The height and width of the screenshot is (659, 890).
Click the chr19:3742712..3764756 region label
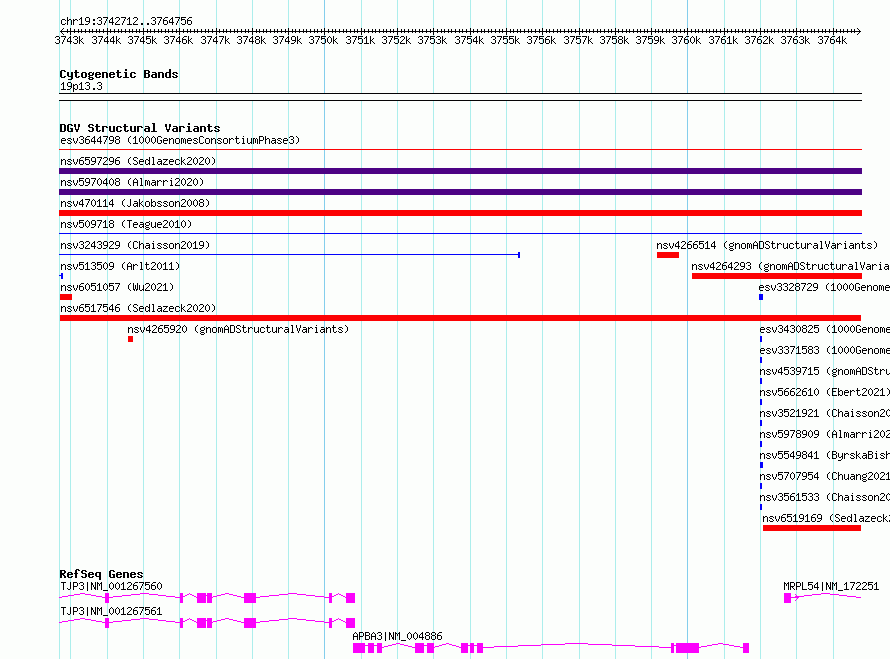127,21
